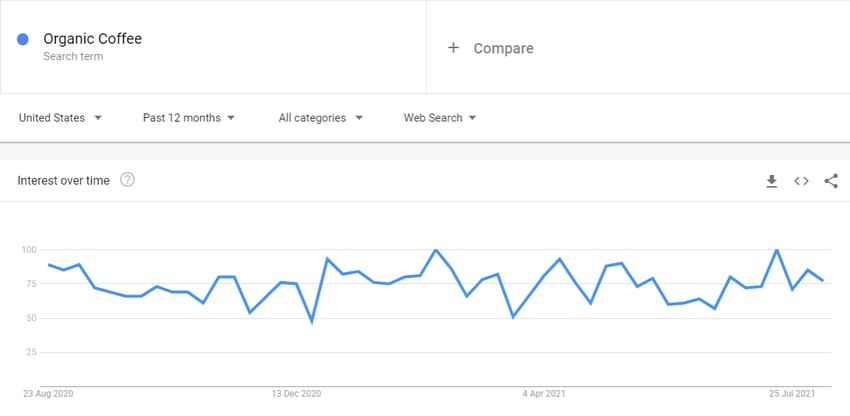Download the Interest over time data as CSV

tap(771, 181)
